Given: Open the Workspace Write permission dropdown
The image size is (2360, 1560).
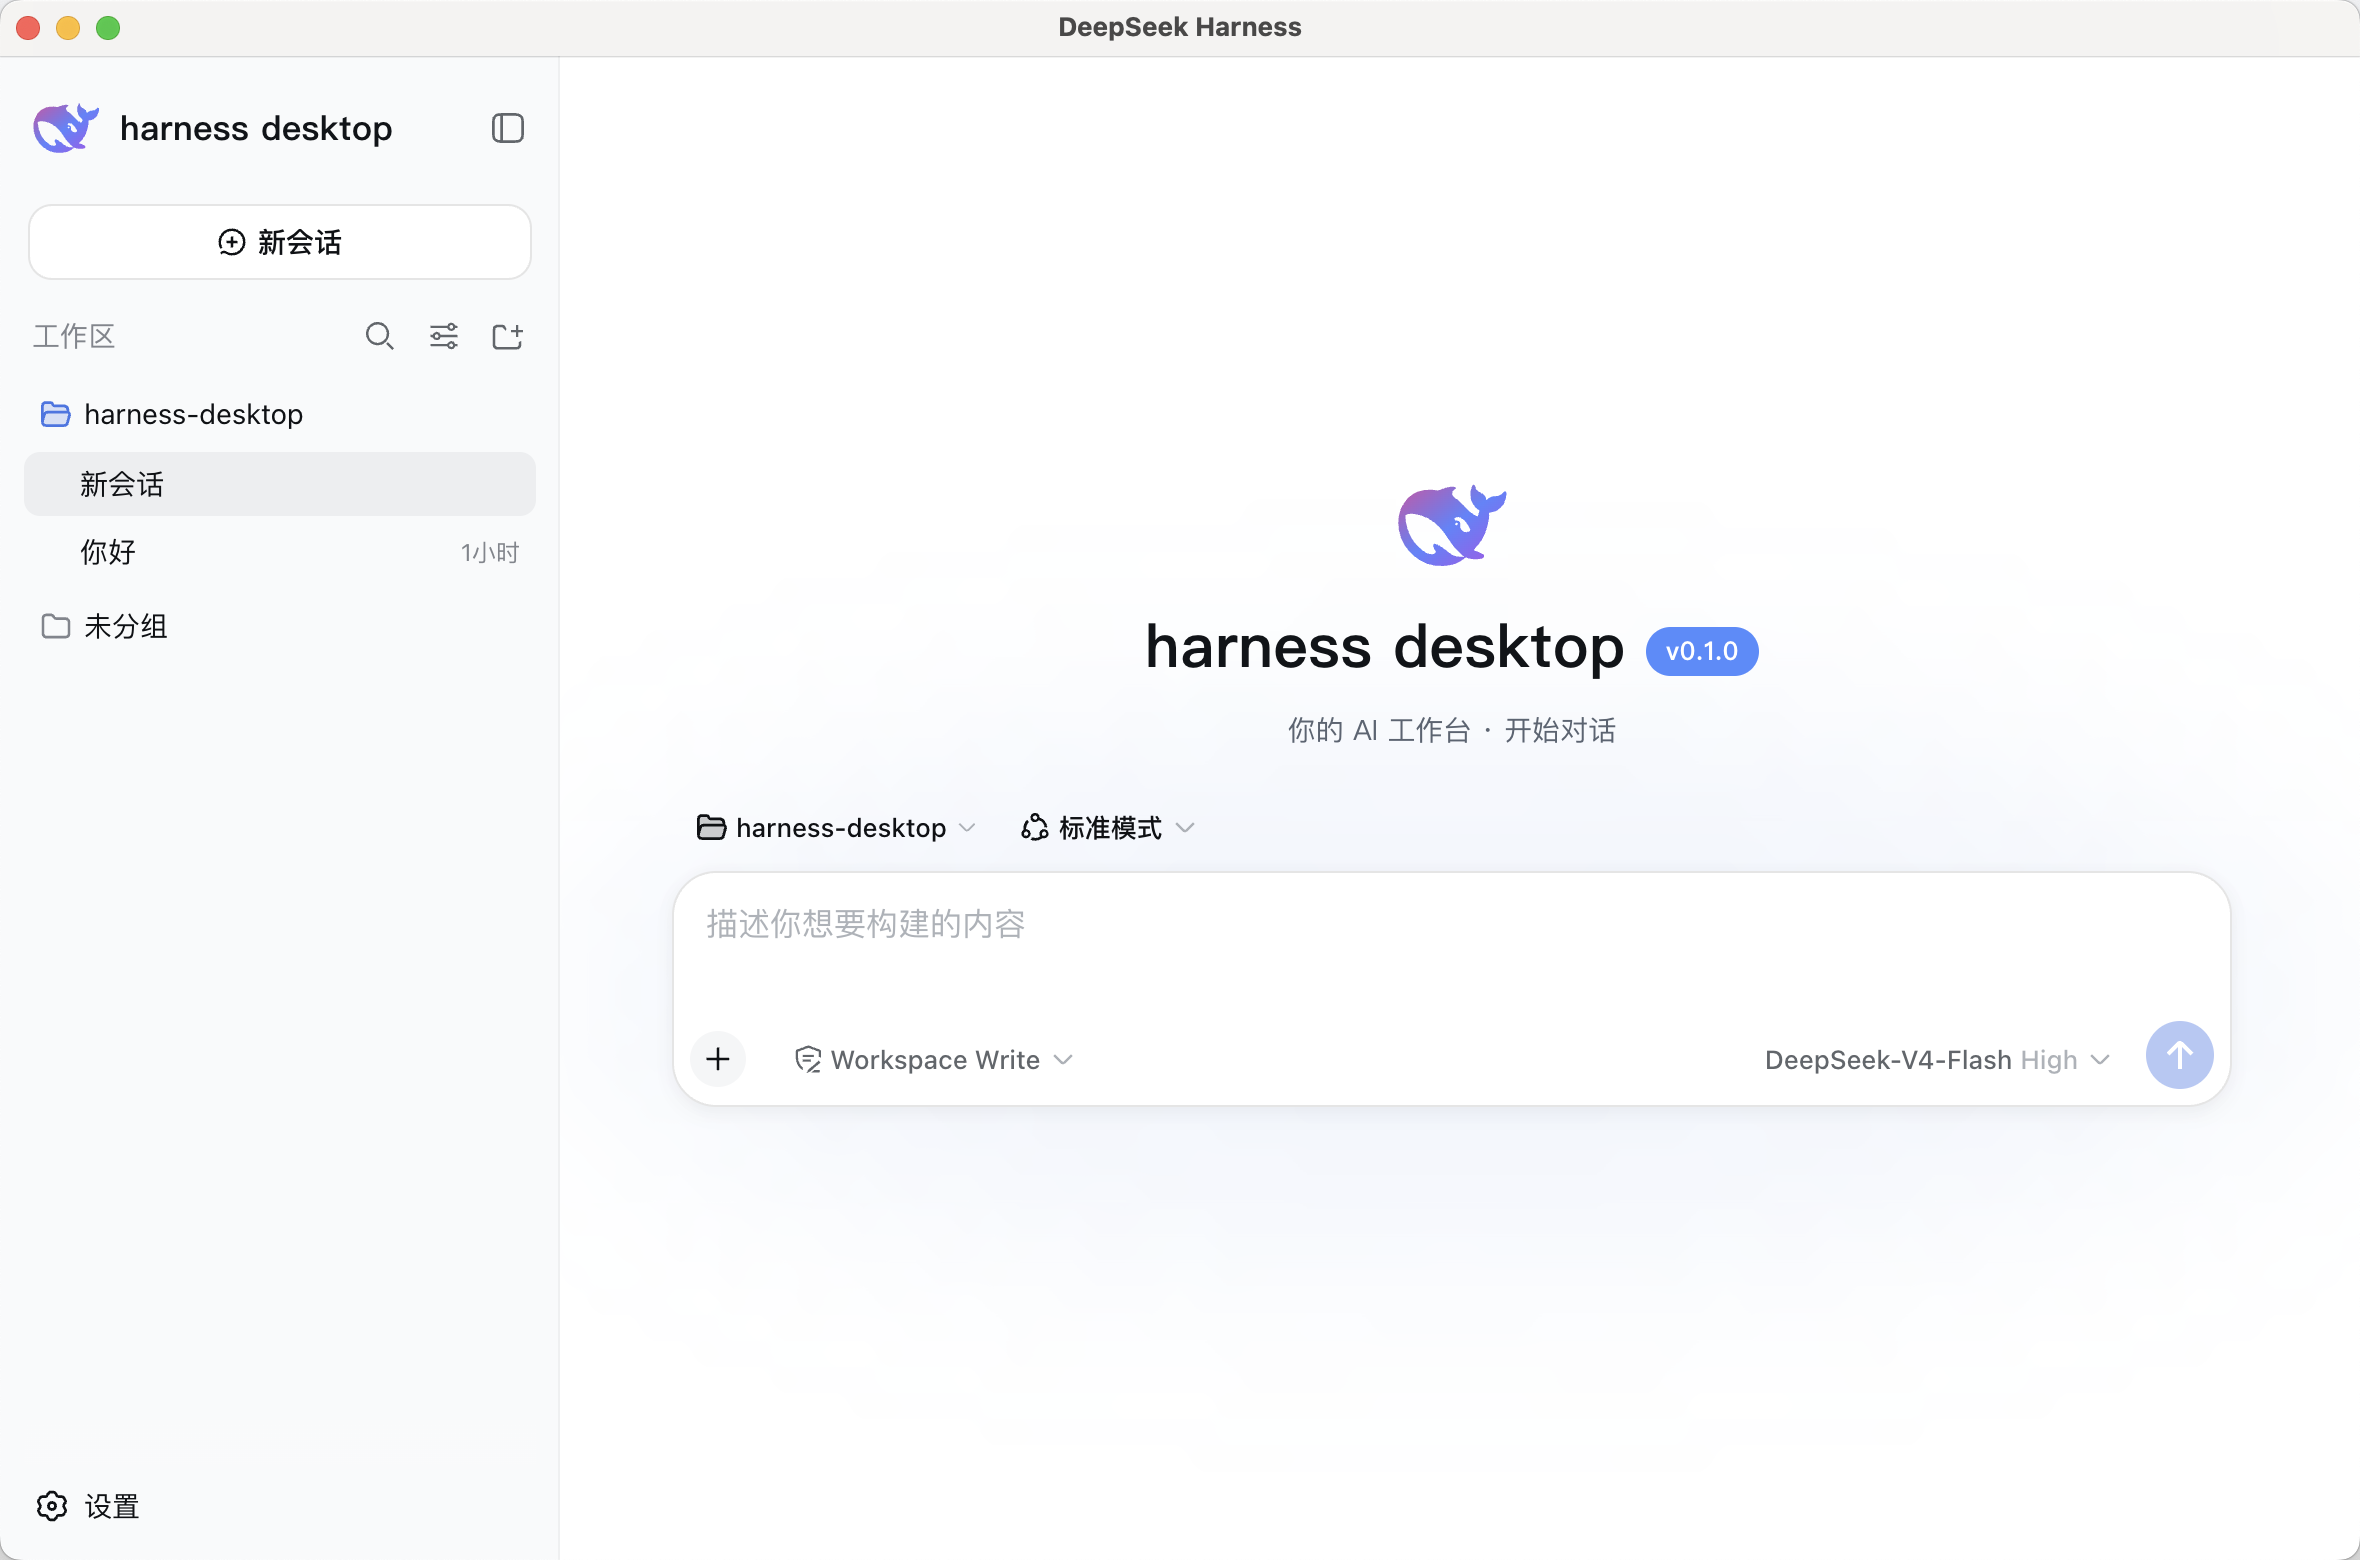Looking at the screenshot, I should (934, 1059).
